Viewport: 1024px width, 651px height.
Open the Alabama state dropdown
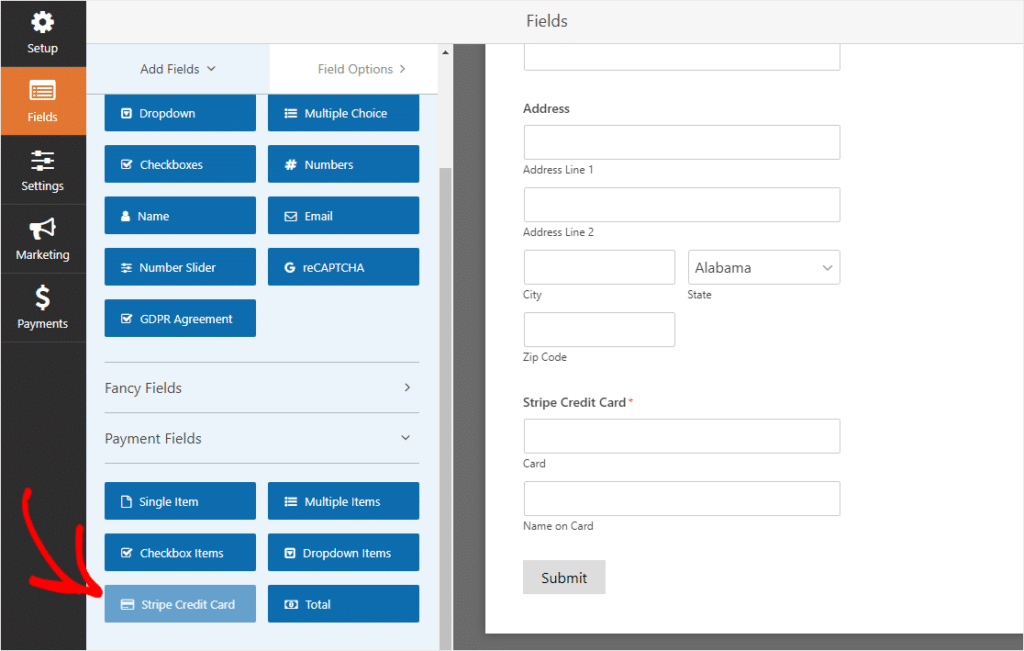[763, 267]
